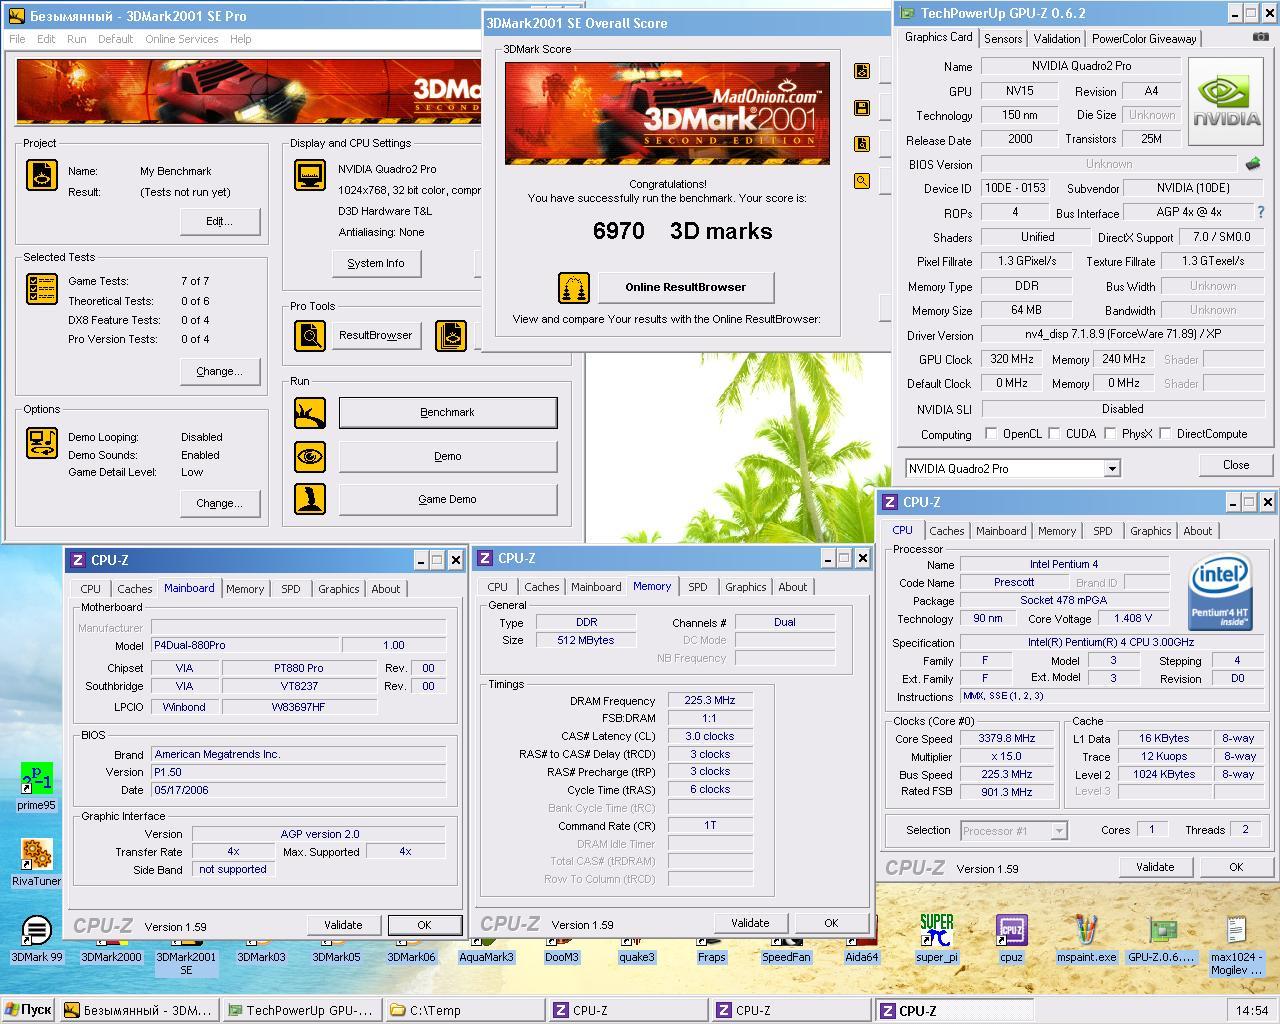The height and width of the screenshot is (1024, 1280).
Task: Click the Selected Tests checklist icon
Action: [x=42, y=289]
